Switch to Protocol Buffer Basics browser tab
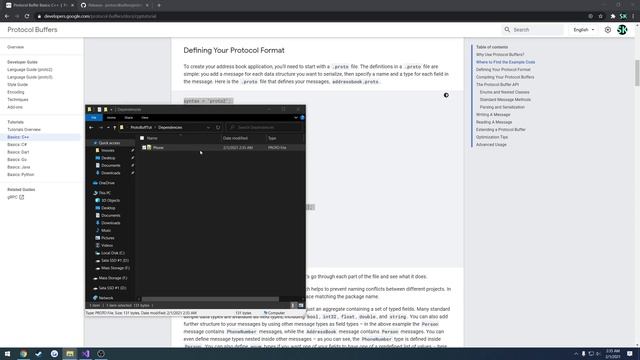The height and width of the screenshot is (360, 640). pyautogui.click(x=39, y=5)
